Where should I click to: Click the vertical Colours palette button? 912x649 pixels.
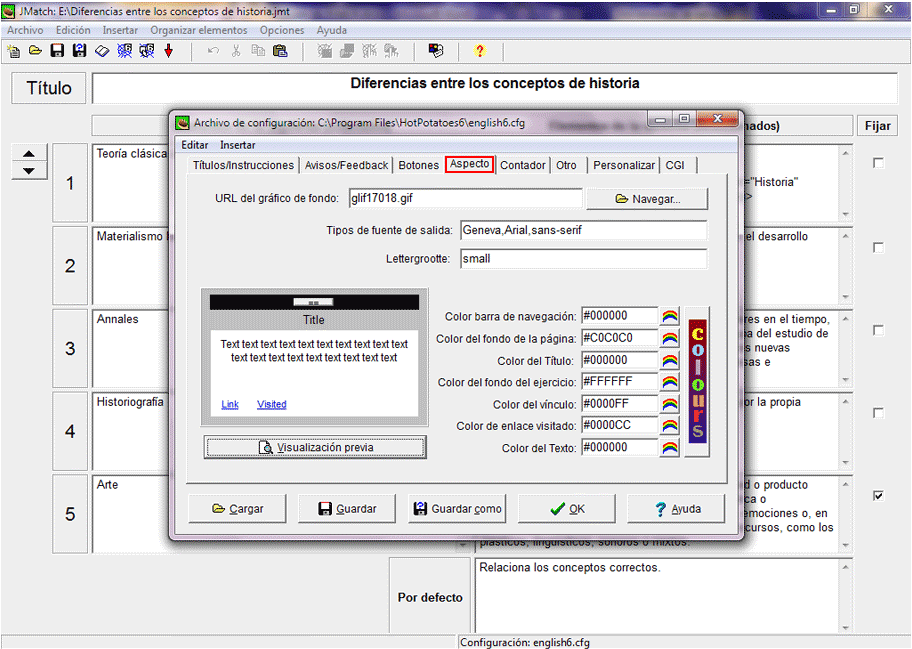click(698, 382)
